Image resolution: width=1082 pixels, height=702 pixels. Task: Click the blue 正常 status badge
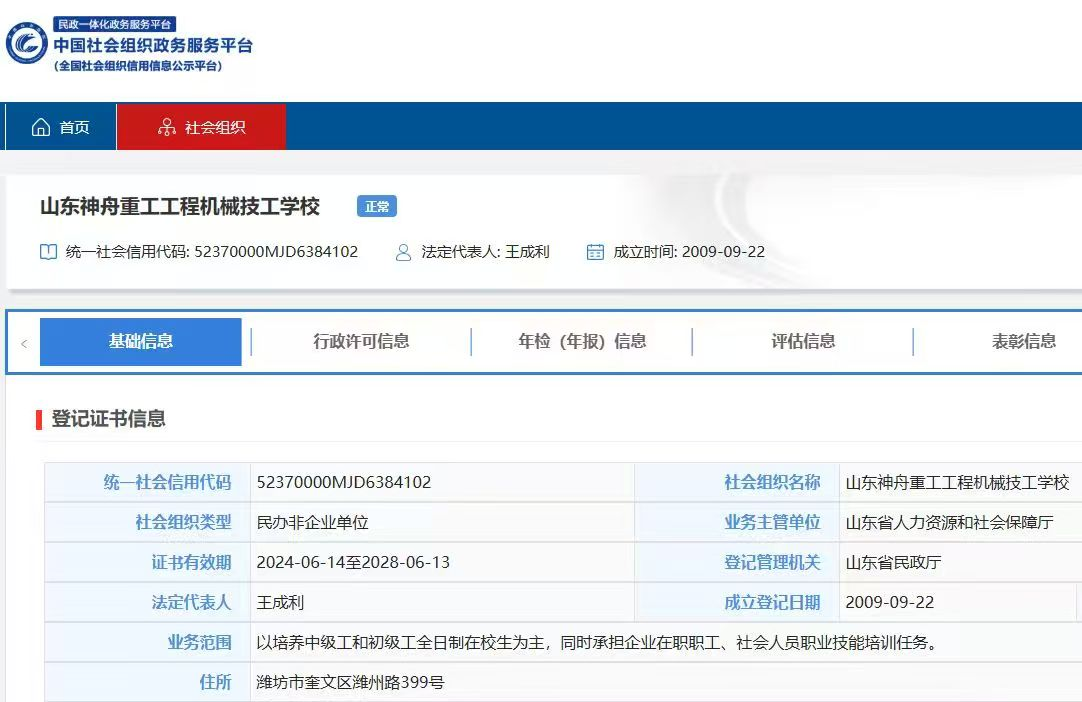[377, 207]
